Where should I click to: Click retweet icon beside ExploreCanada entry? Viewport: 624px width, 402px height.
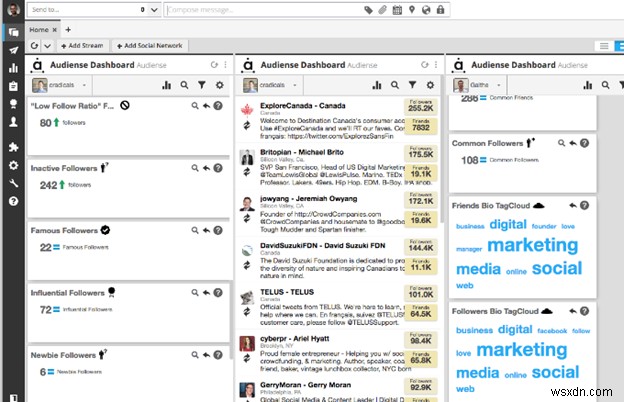(x=247, y=125)
